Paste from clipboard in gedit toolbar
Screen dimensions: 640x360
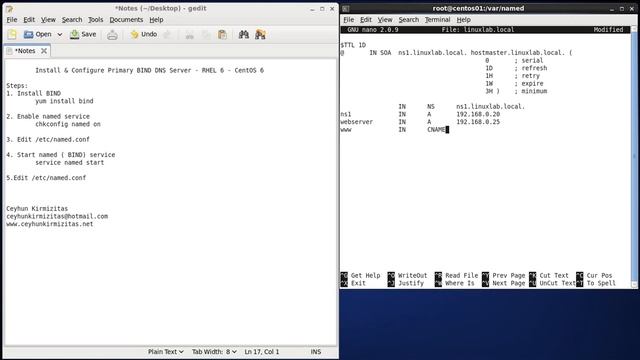coord(222,35)
